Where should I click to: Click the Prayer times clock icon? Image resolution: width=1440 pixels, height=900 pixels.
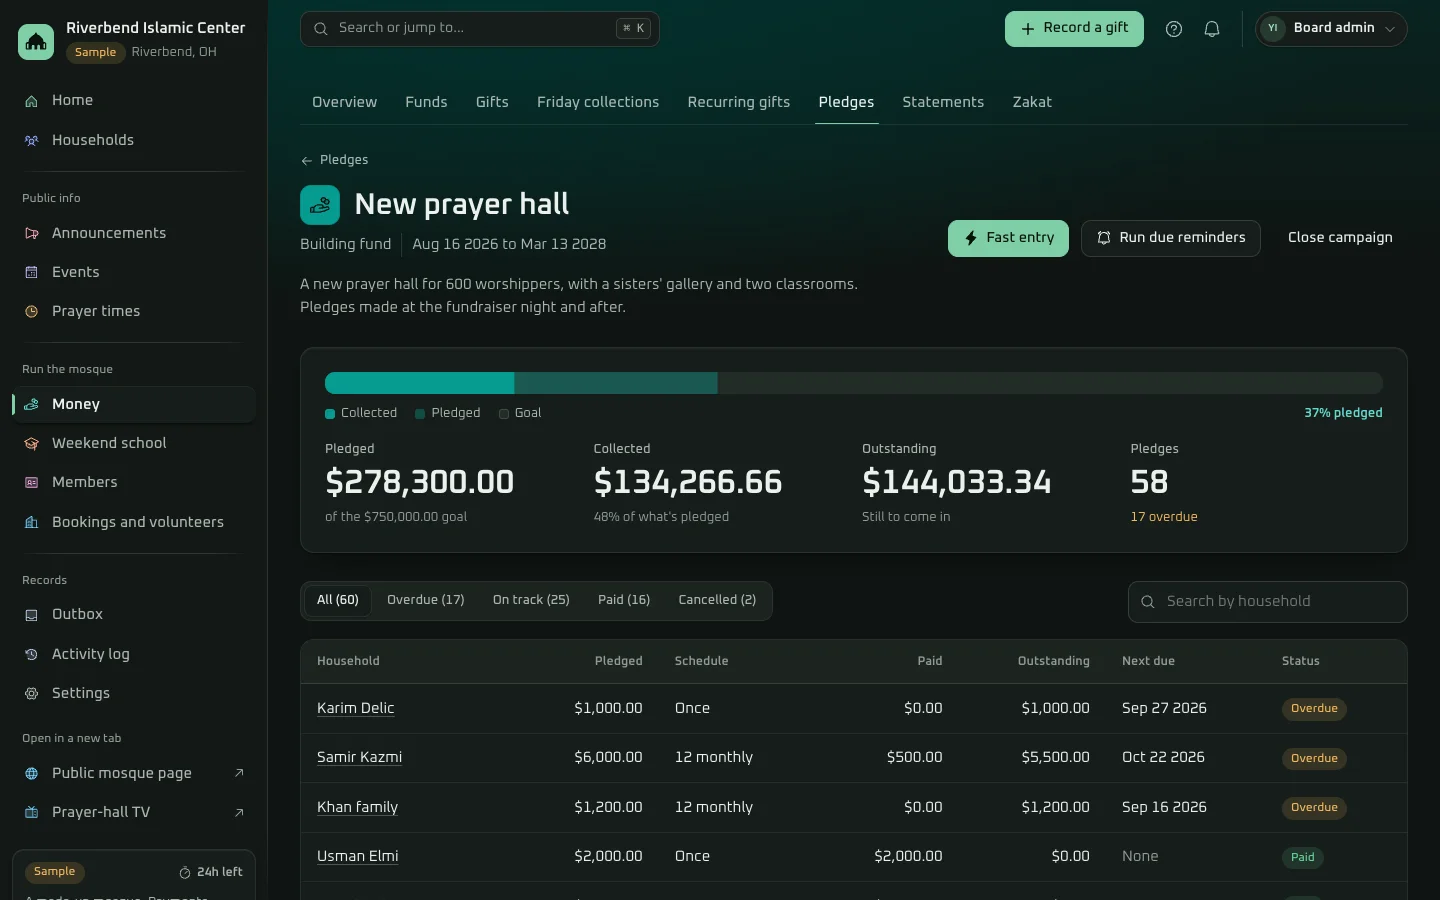coord(32,312)
